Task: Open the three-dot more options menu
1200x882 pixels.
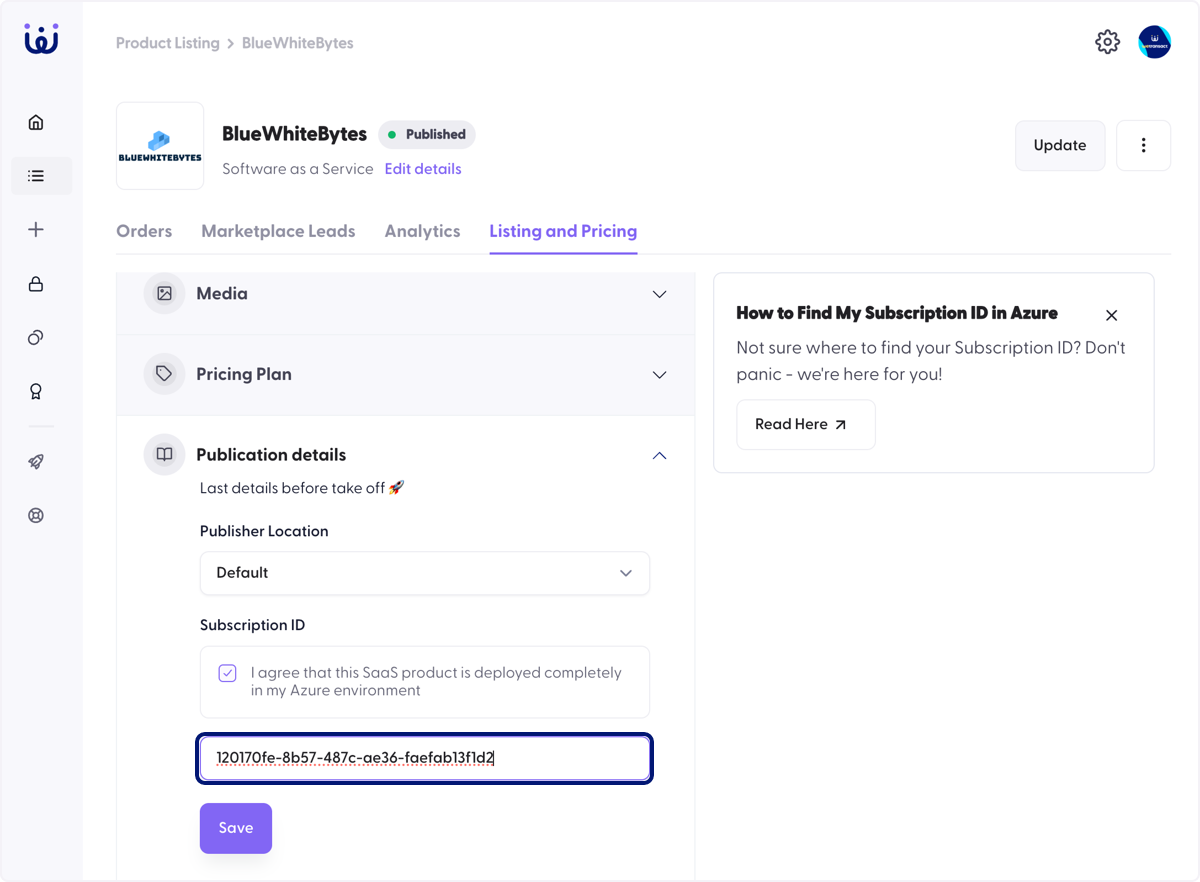Action: (1143, 145)
